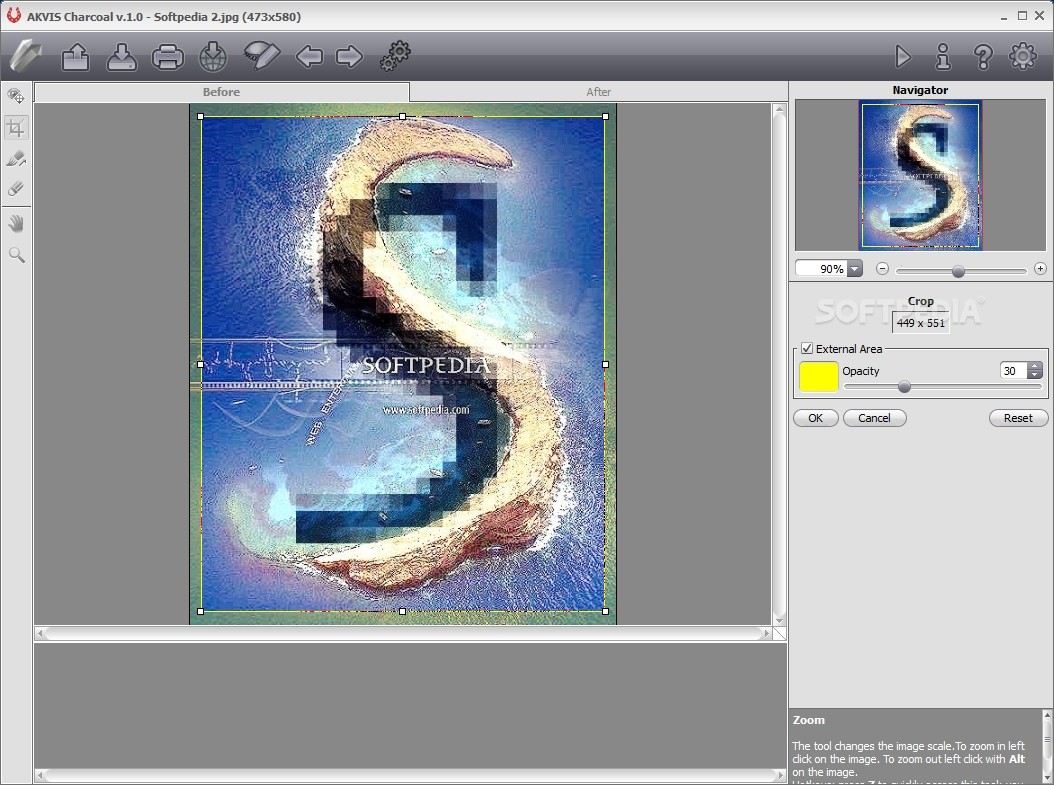Print the image with the printer icon
The image size is (1054, 785).
[168, 56]
